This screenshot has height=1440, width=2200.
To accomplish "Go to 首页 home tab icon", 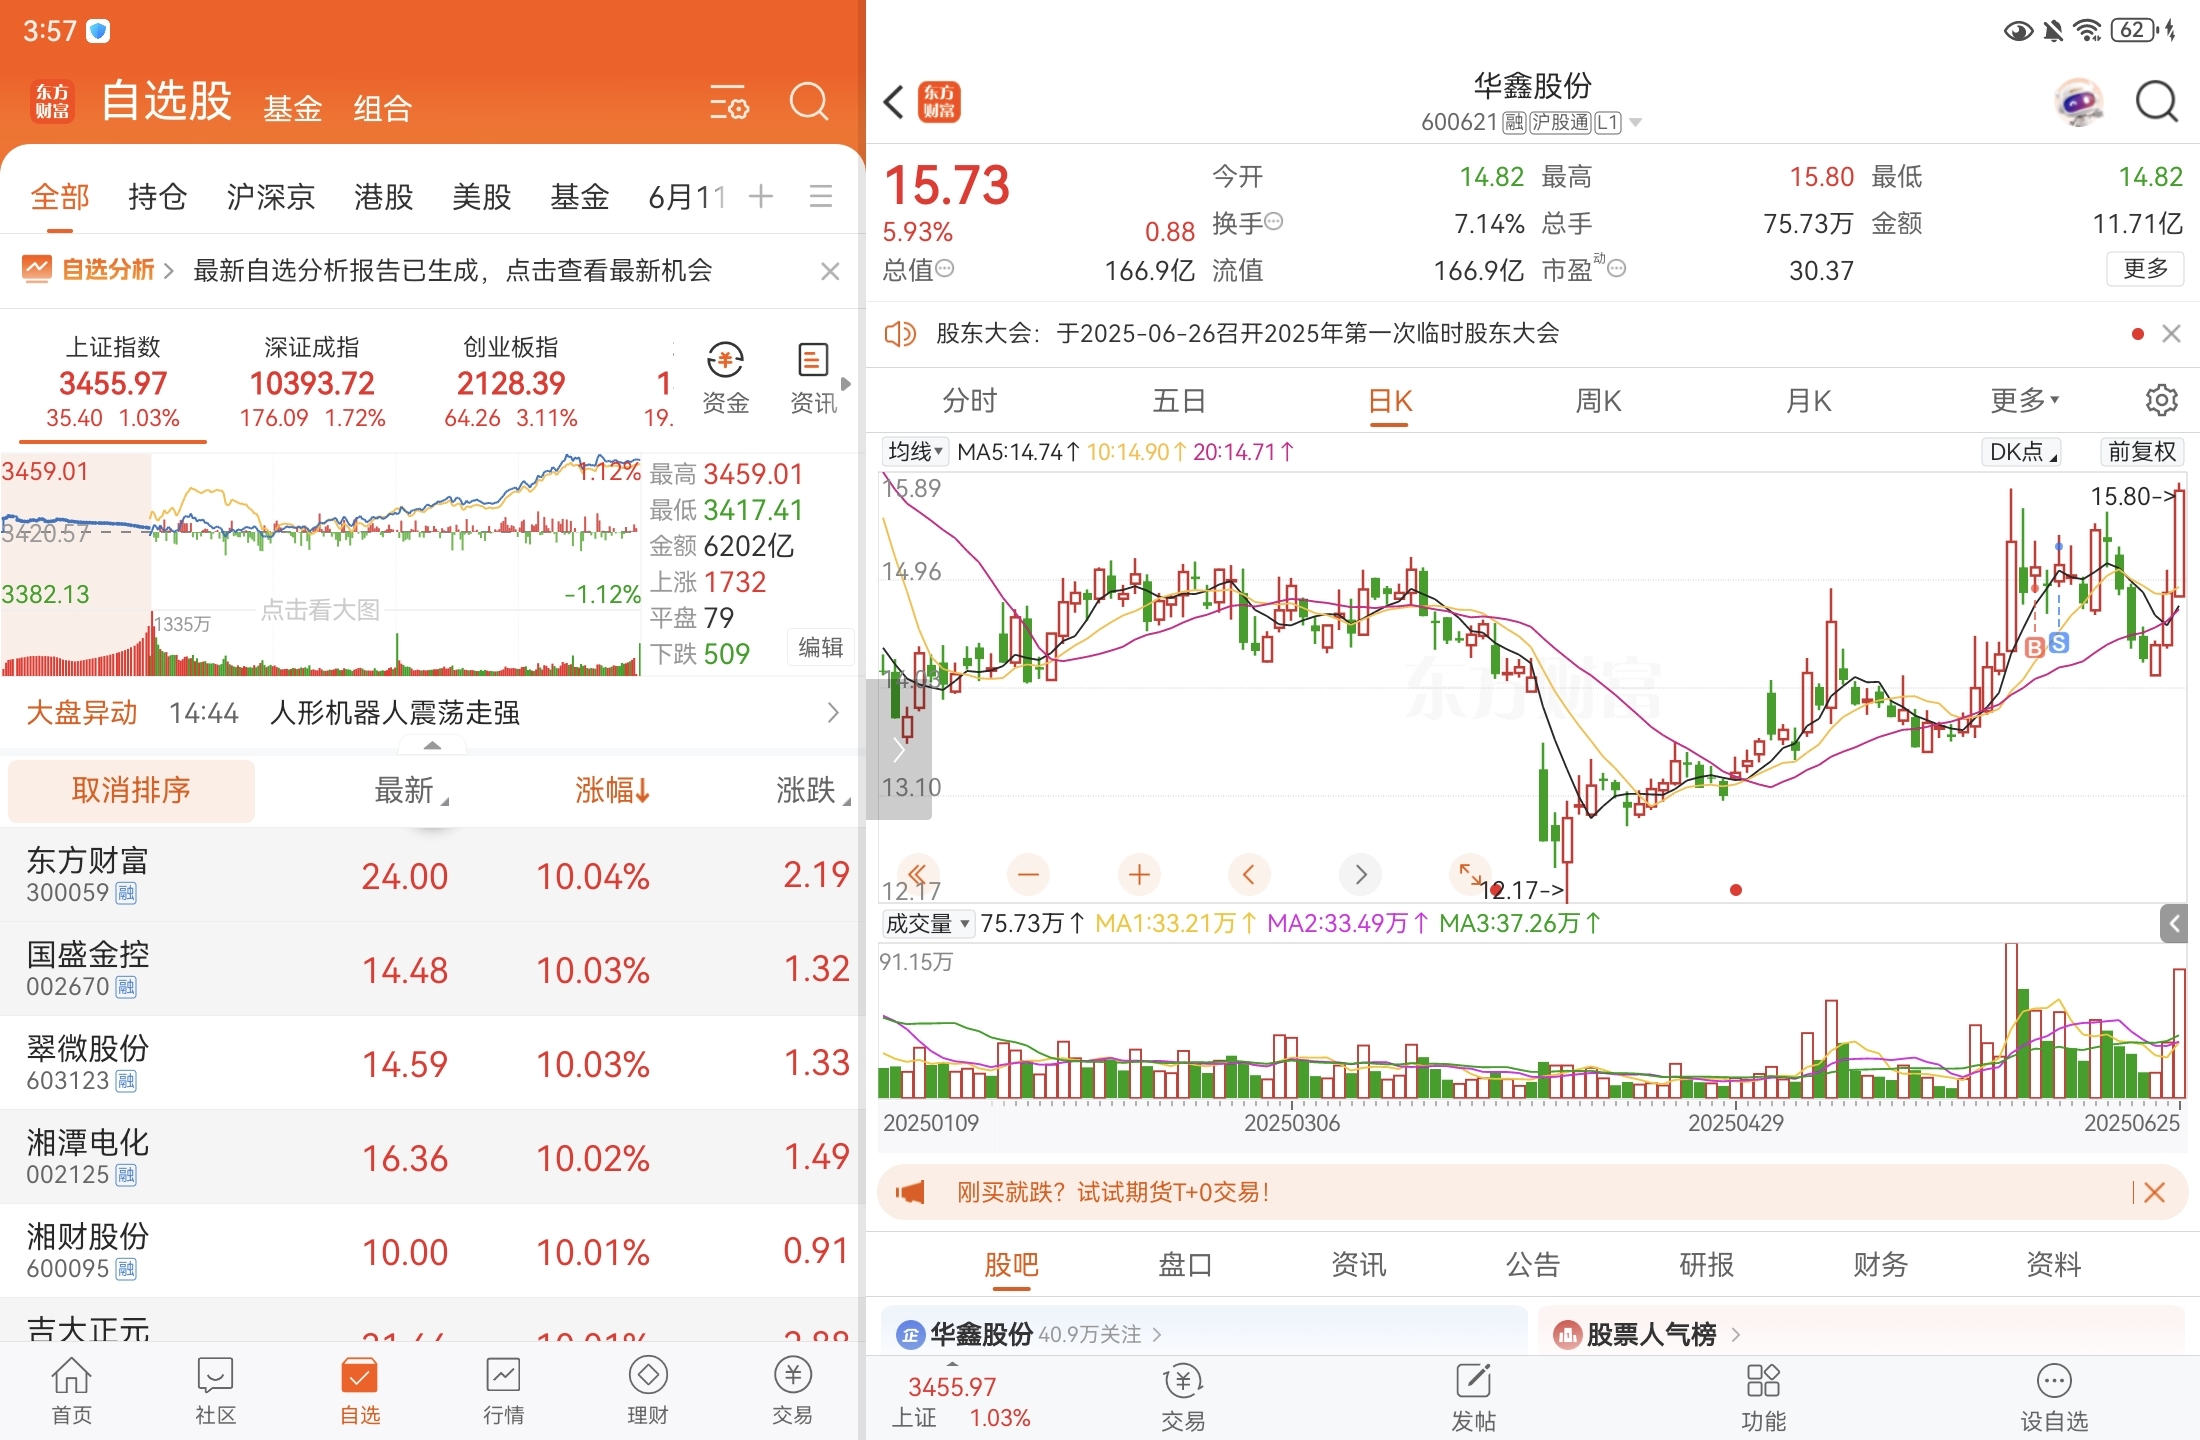I will pyautogui.click(x=71, y=1390).
